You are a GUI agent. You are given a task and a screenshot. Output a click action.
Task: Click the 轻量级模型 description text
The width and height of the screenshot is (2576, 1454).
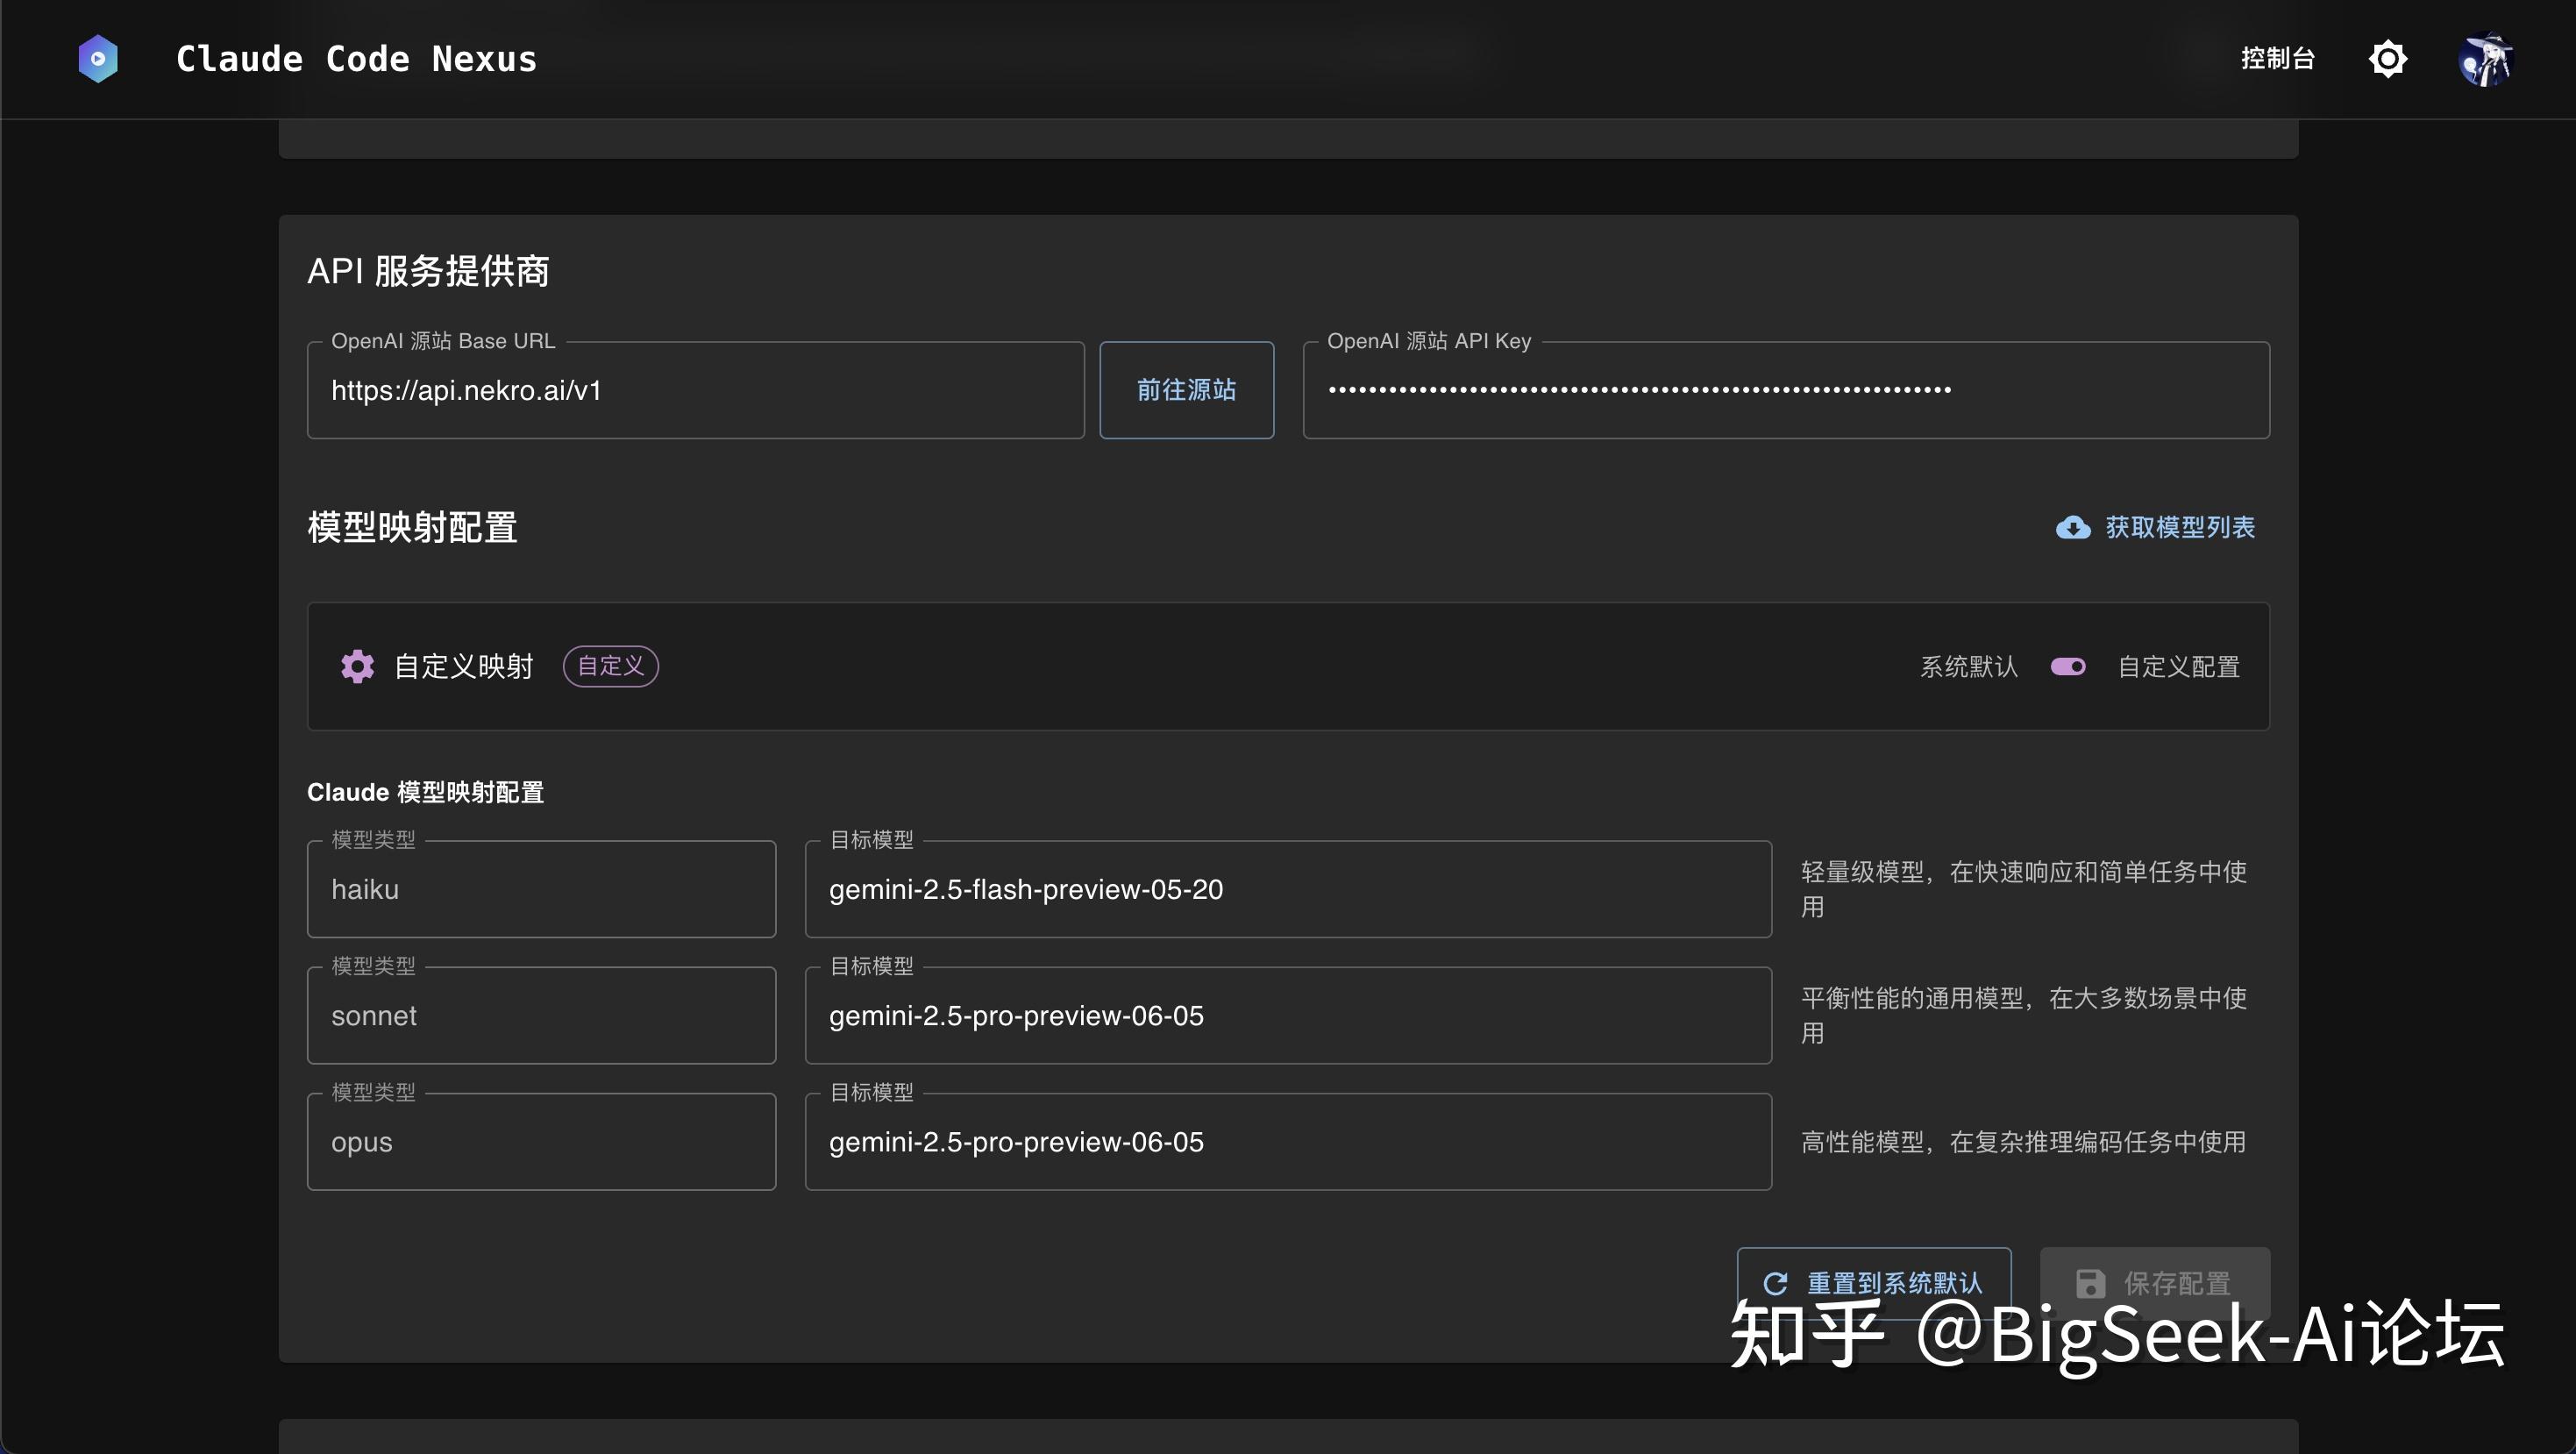pyautogui.click(x=2024, y=889)
